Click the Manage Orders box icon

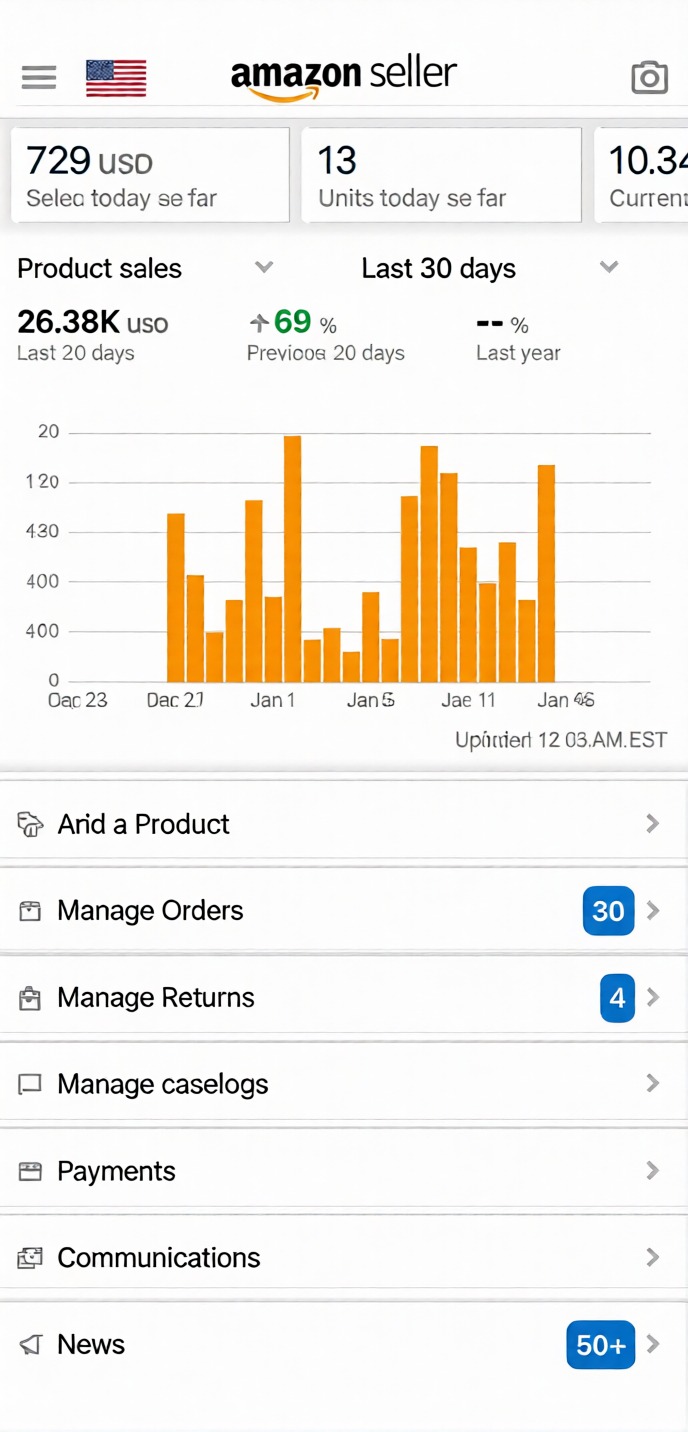coord(31,911)
